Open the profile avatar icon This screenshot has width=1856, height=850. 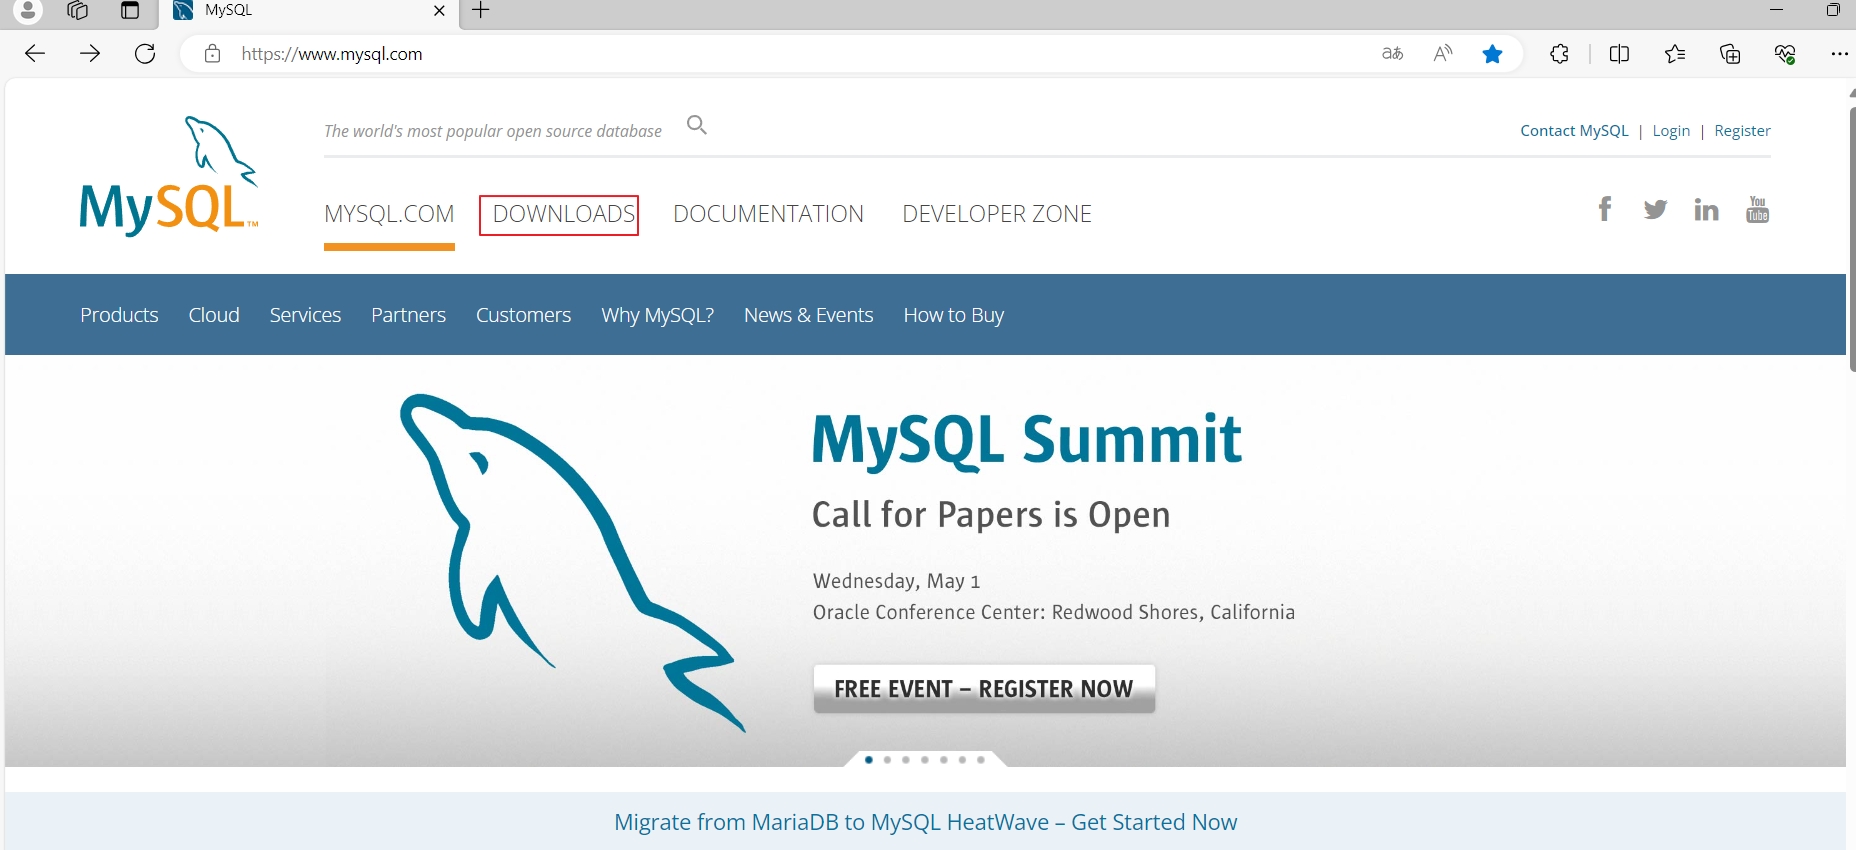[28, 10]
